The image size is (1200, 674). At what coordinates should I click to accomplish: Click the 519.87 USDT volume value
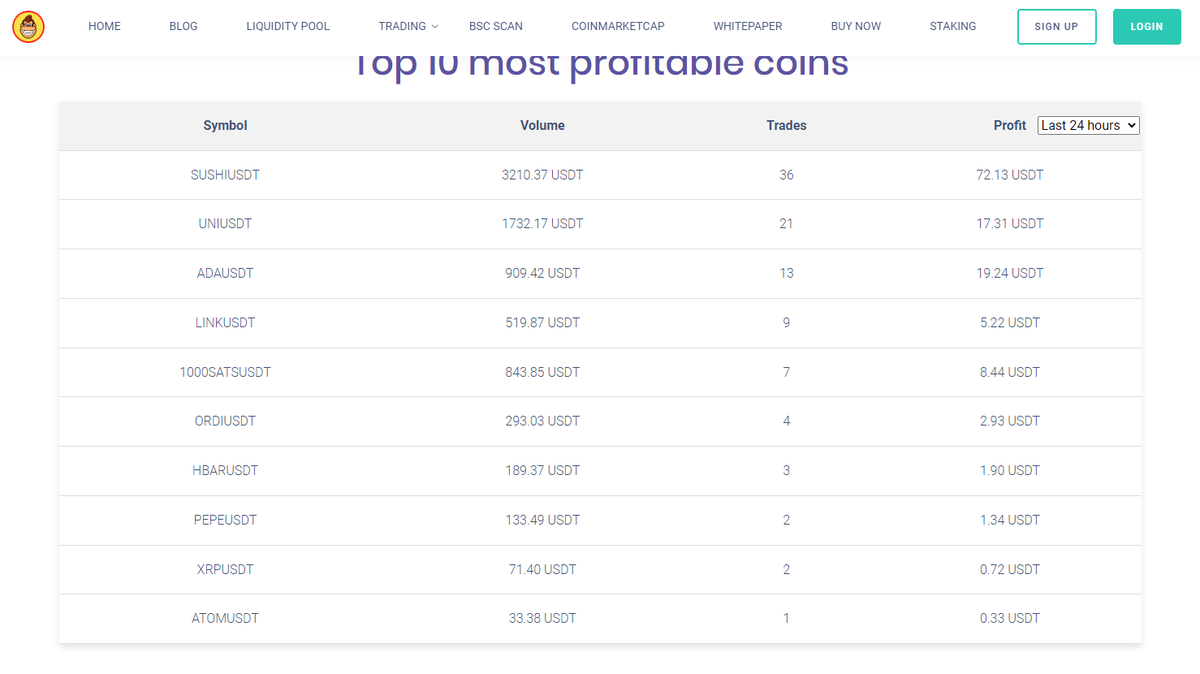pyautogui.click(x=542, y=323)
